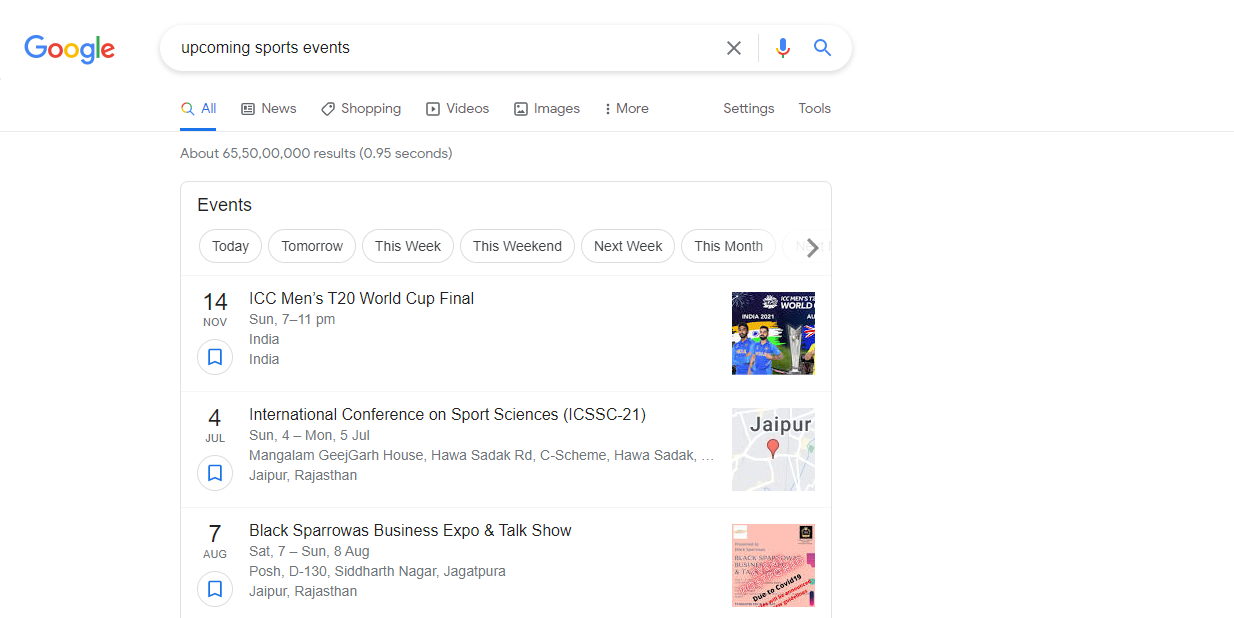Viewport: 1234px width, 618px height.
Task: Click the Black Sparrowas expo poster thumbnail
Action: click(773, 565)
